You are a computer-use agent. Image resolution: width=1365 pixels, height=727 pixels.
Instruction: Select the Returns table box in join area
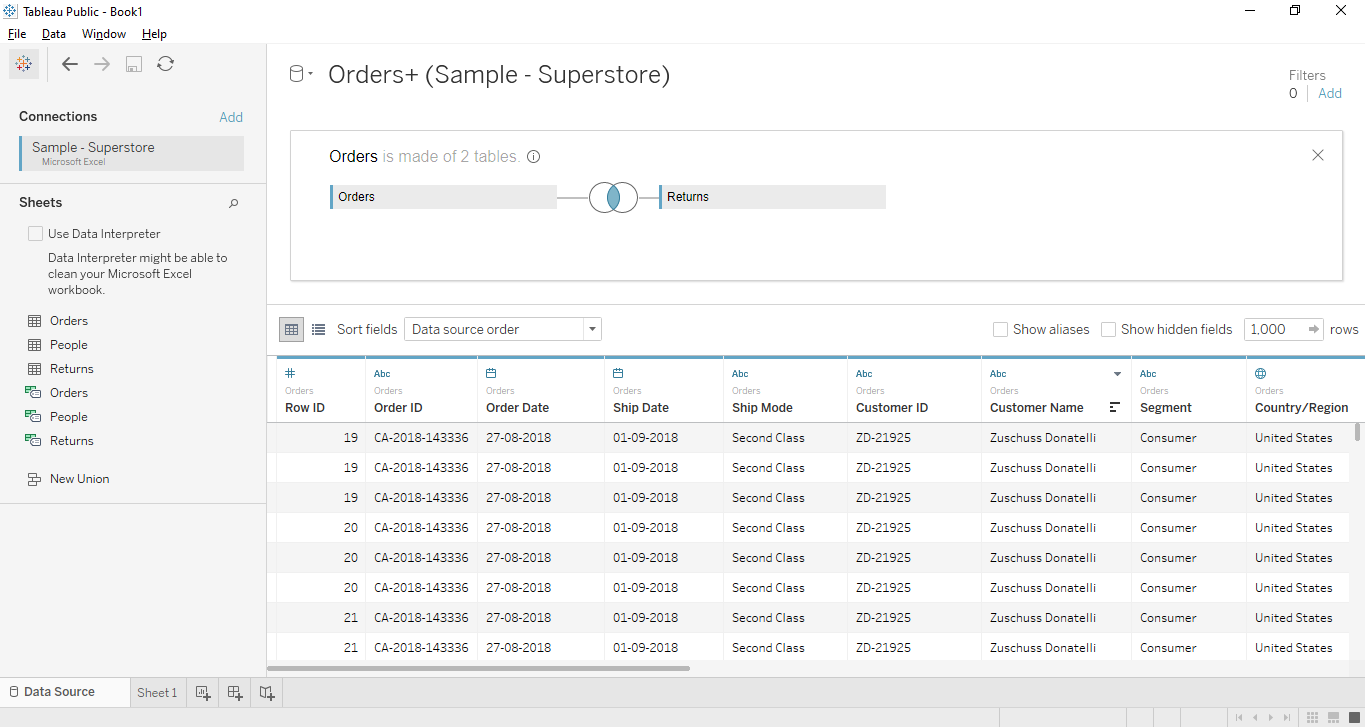772,197
